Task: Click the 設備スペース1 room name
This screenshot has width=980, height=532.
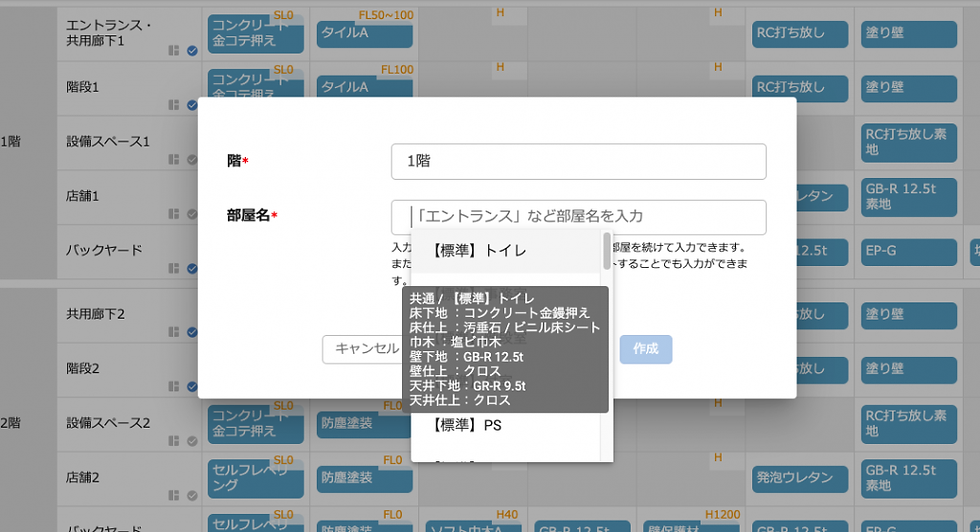Action: point(108,142)
